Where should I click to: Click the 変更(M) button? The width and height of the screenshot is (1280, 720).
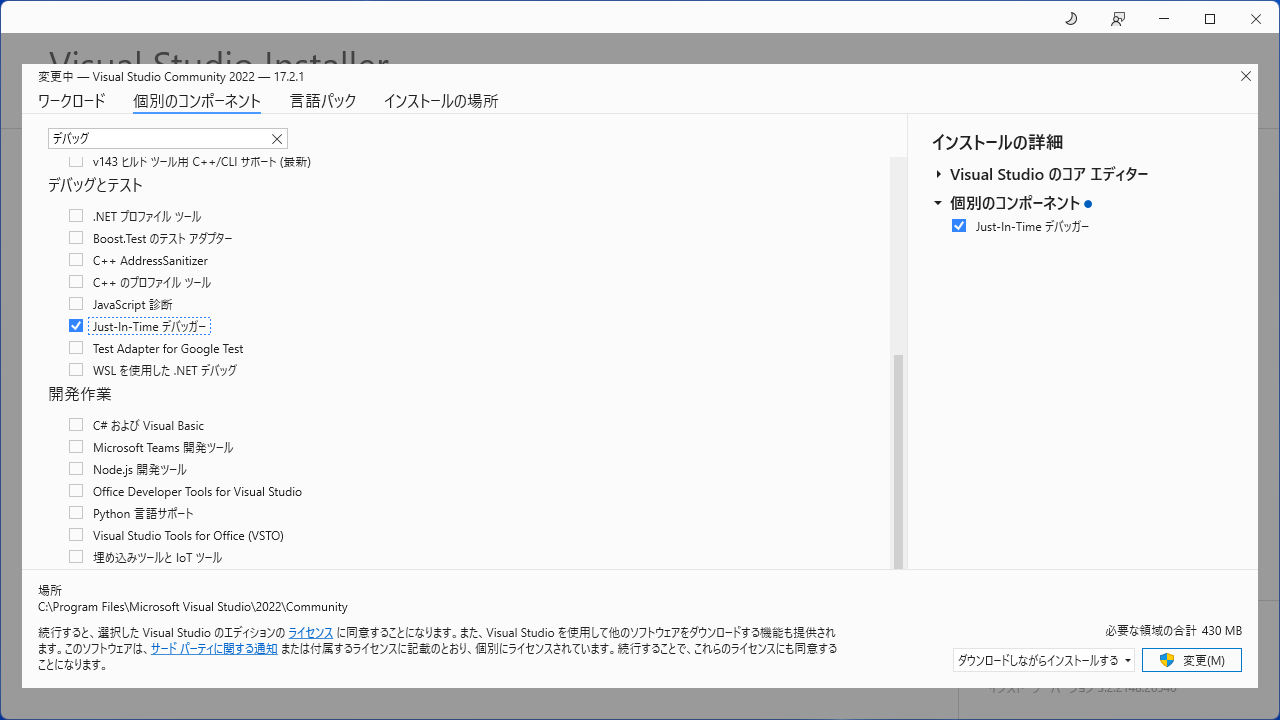click(1192, 660)
